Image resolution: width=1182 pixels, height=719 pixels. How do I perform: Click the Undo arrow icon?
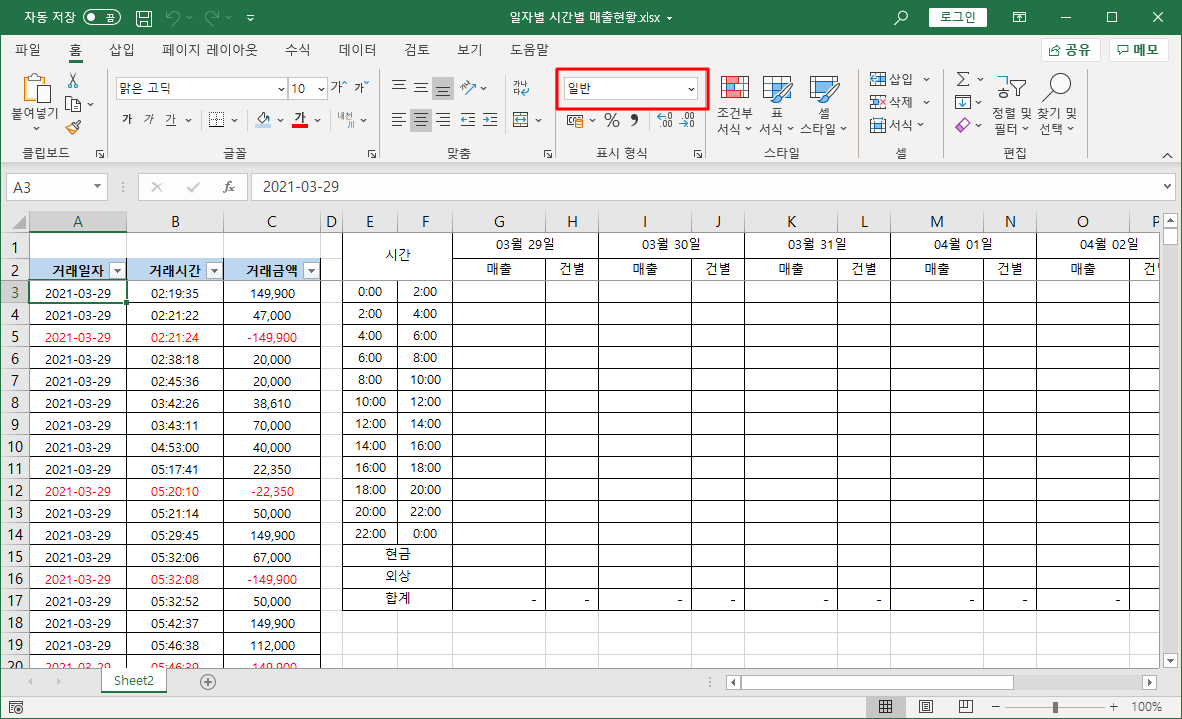173,17
